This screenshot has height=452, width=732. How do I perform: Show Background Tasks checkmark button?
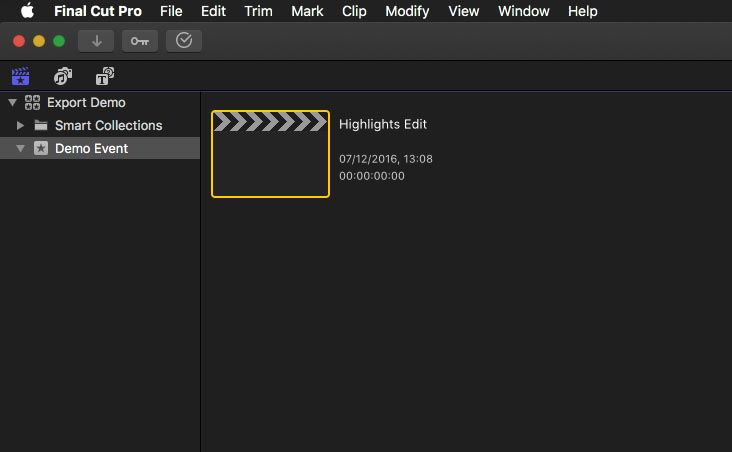184,41
